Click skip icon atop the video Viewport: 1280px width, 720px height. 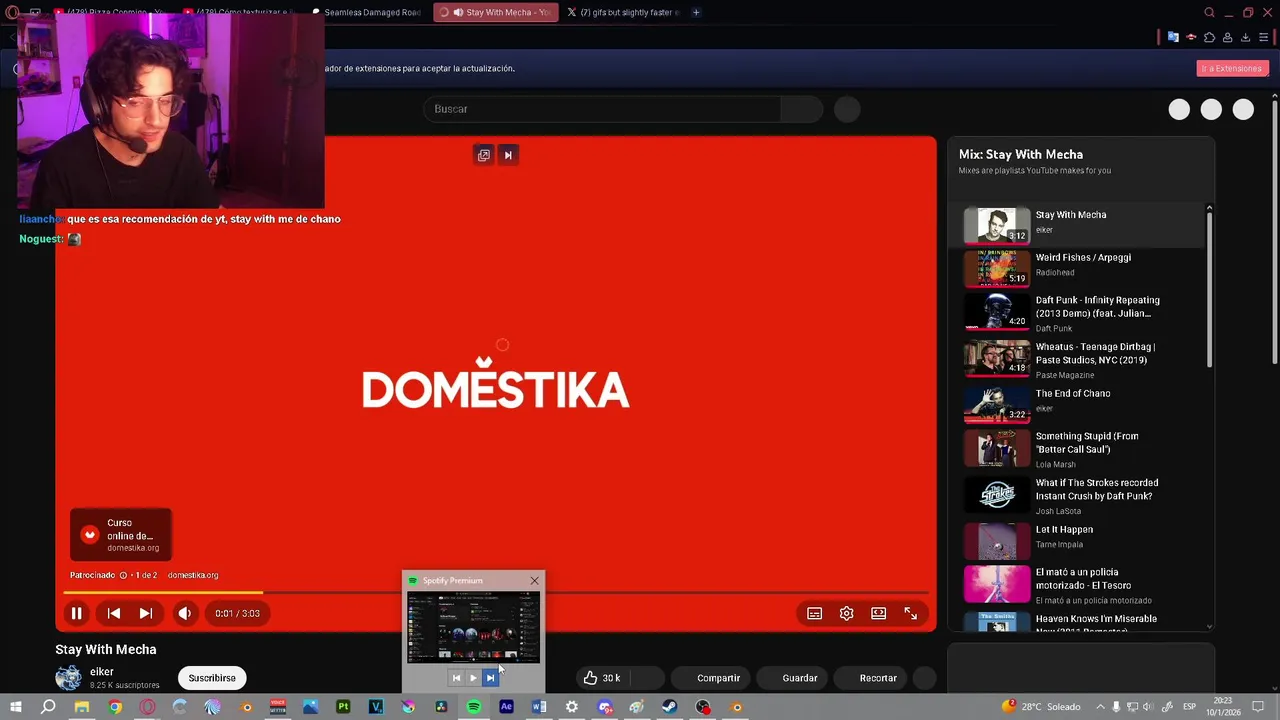(508, 155)
